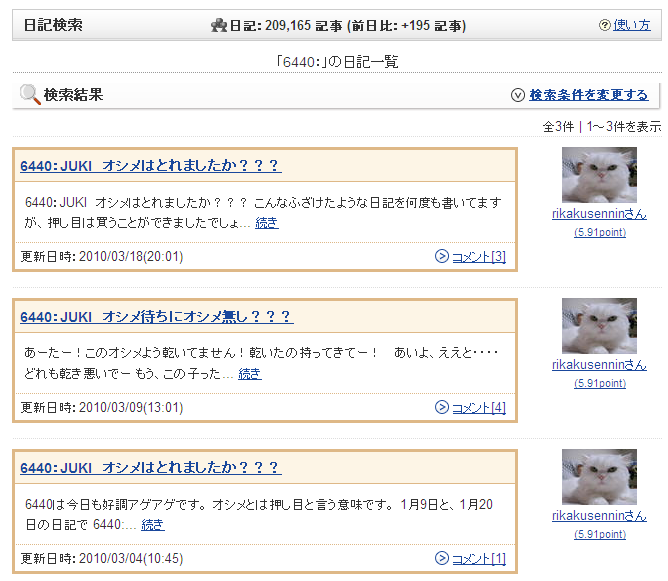Open diary title dated 2010/03/04
The image size is (668, 581).
151,467
